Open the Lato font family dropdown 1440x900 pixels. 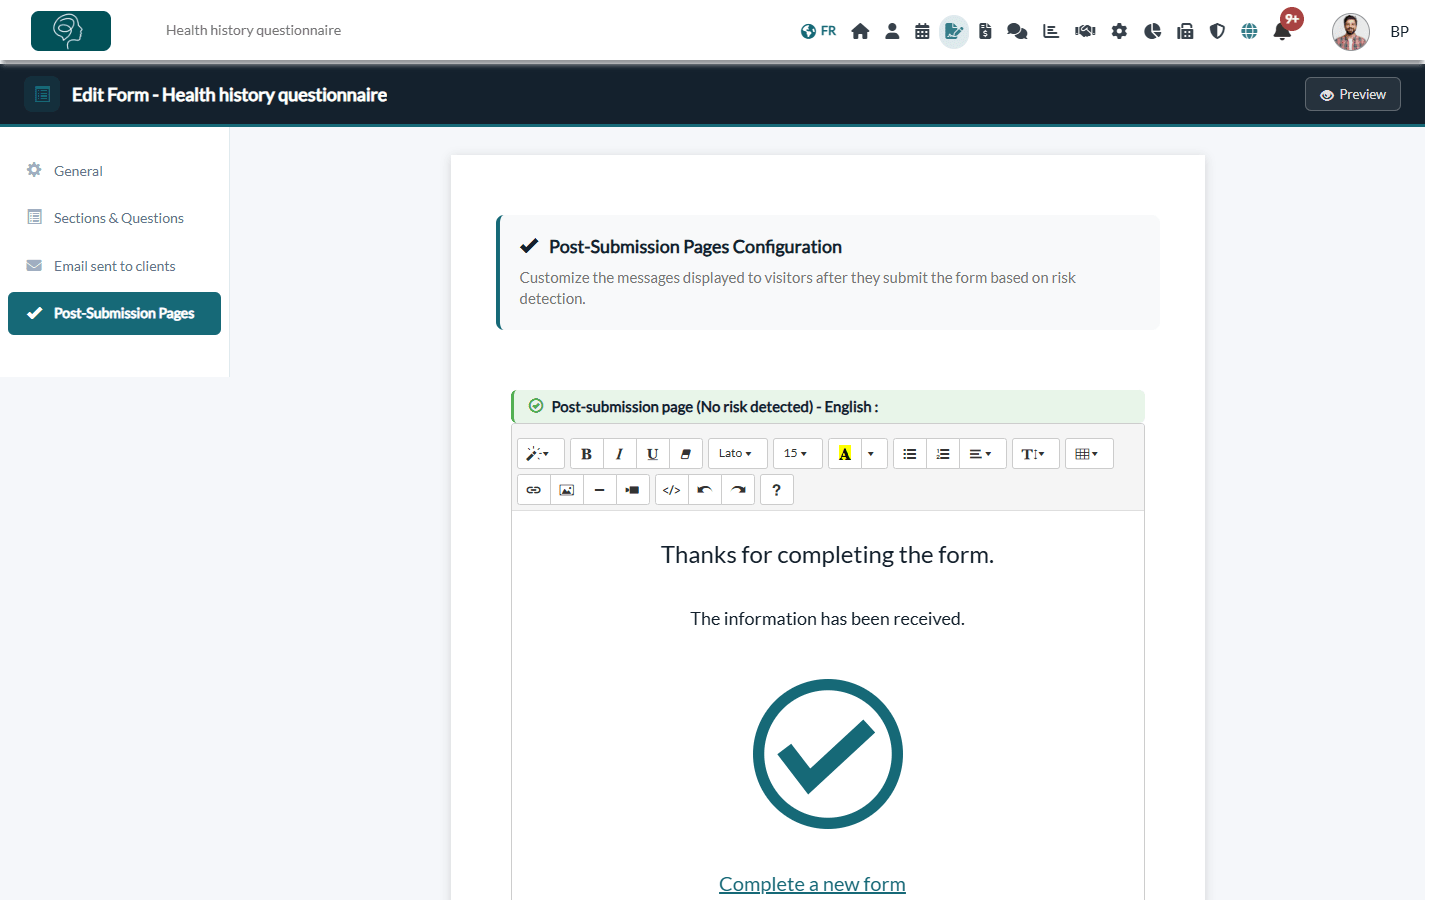coord(738,454)
